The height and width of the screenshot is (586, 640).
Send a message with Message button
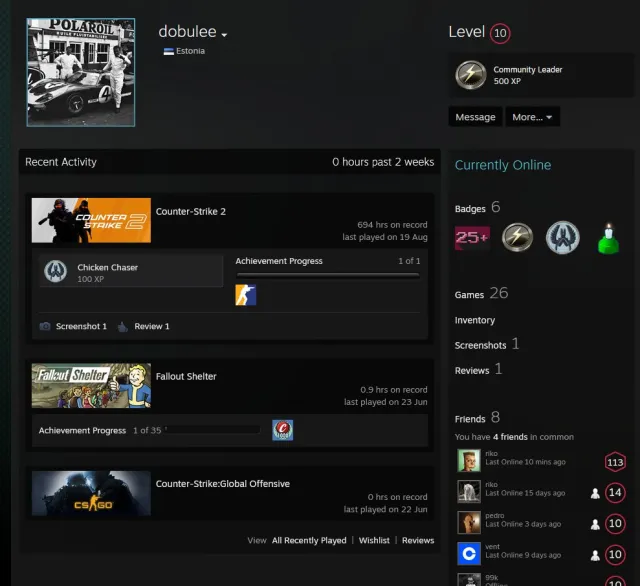tap(475, 117)
